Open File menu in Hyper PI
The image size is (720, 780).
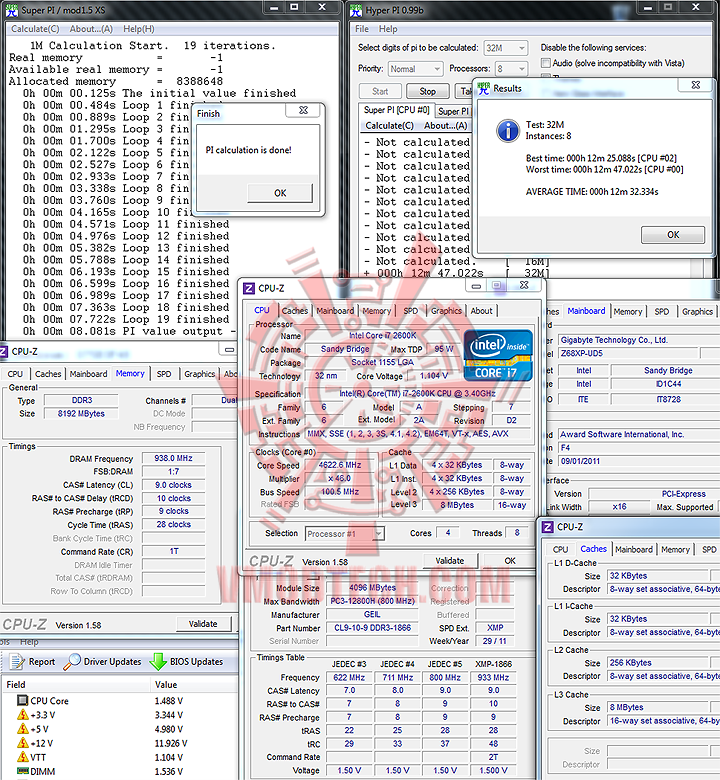362,29
